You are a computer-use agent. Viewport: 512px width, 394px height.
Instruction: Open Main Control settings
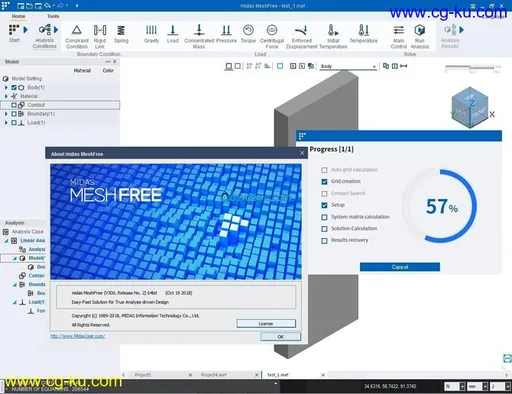click(x=399, y=36)
